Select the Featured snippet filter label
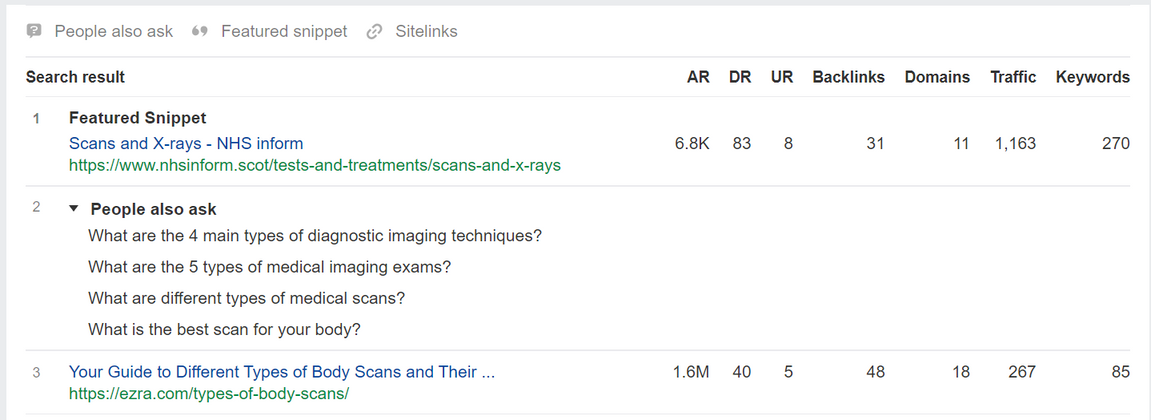Image resolution: width=1151 pixels, height=420 pixels. 284,32
